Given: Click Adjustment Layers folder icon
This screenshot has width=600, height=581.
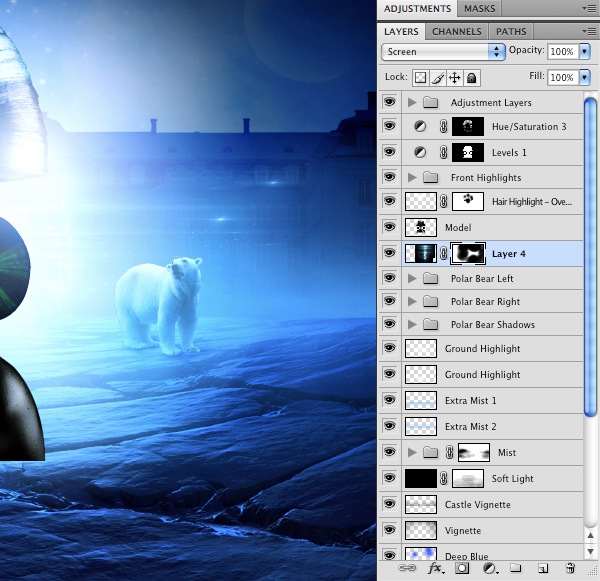Looking at the screenshot, I should click(430, 102).
